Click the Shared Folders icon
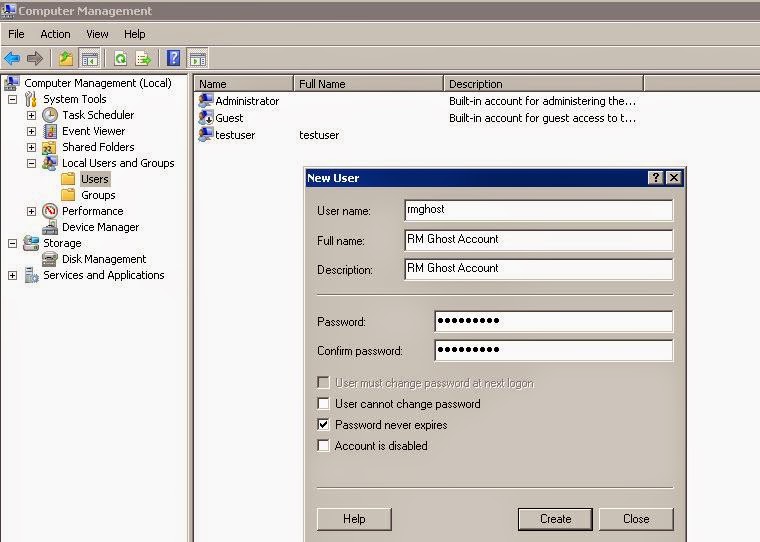This screenshot has height=542, width=760. [x=49, y=147]
